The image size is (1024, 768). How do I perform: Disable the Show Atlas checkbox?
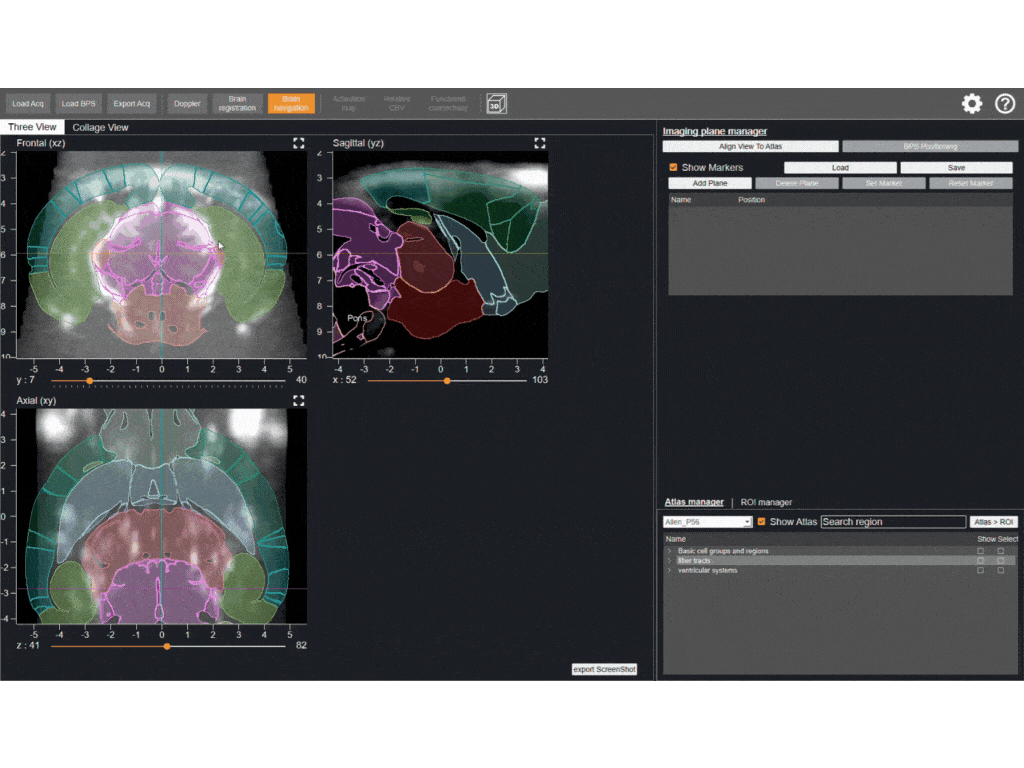(762, 521)
